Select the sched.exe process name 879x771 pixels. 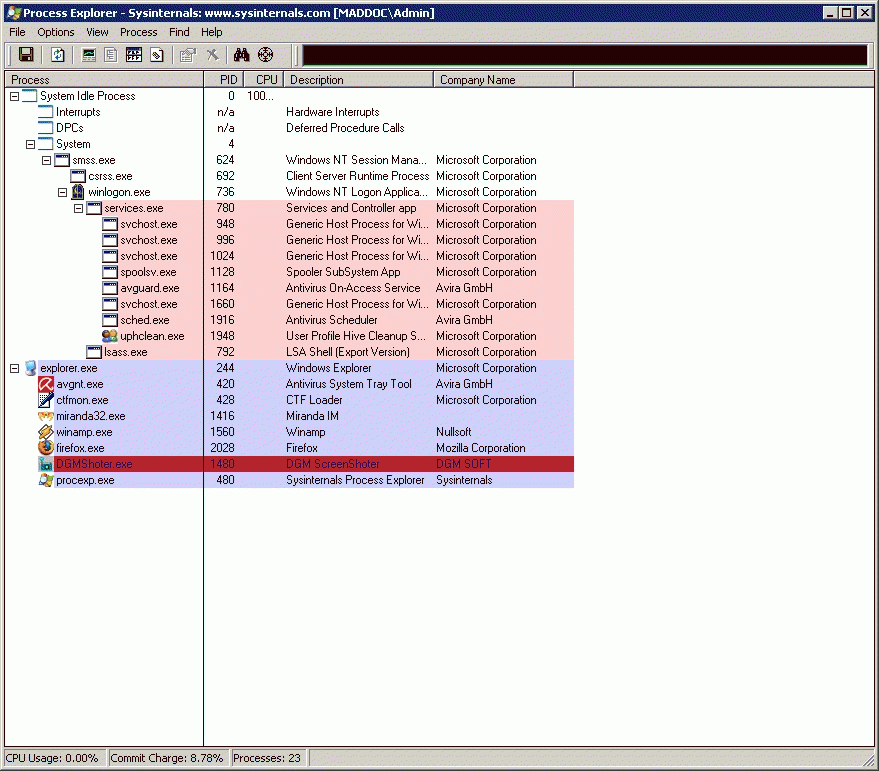[x=145, y=320]
